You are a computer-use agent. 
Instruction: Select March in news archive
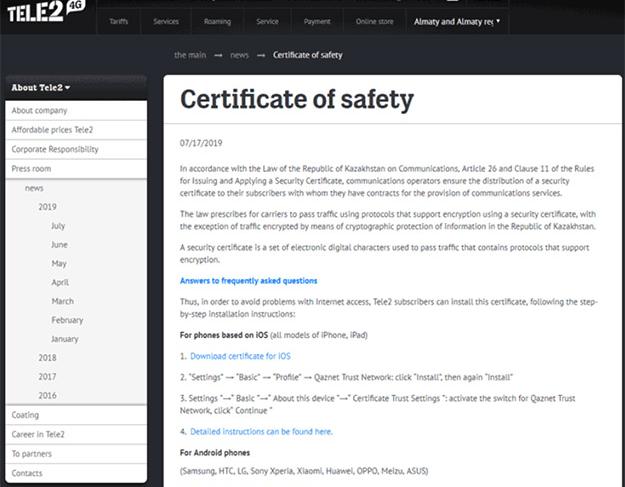[x=63, y=301]
